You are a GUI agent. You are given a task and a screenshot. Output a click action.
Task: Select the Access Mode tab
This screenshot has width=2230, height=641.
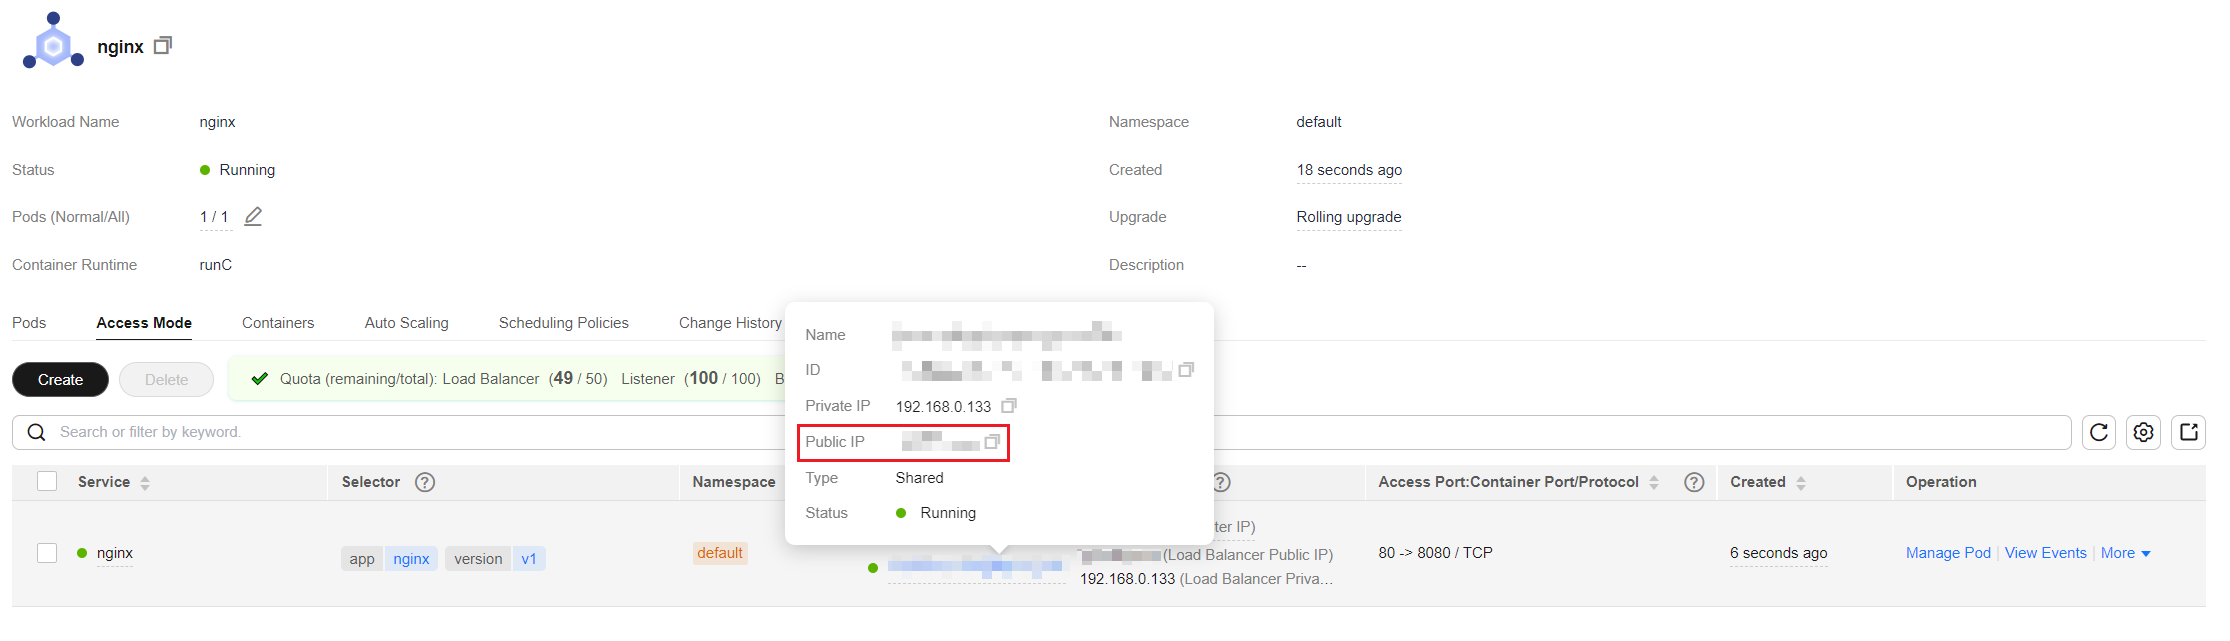(144, 323)
